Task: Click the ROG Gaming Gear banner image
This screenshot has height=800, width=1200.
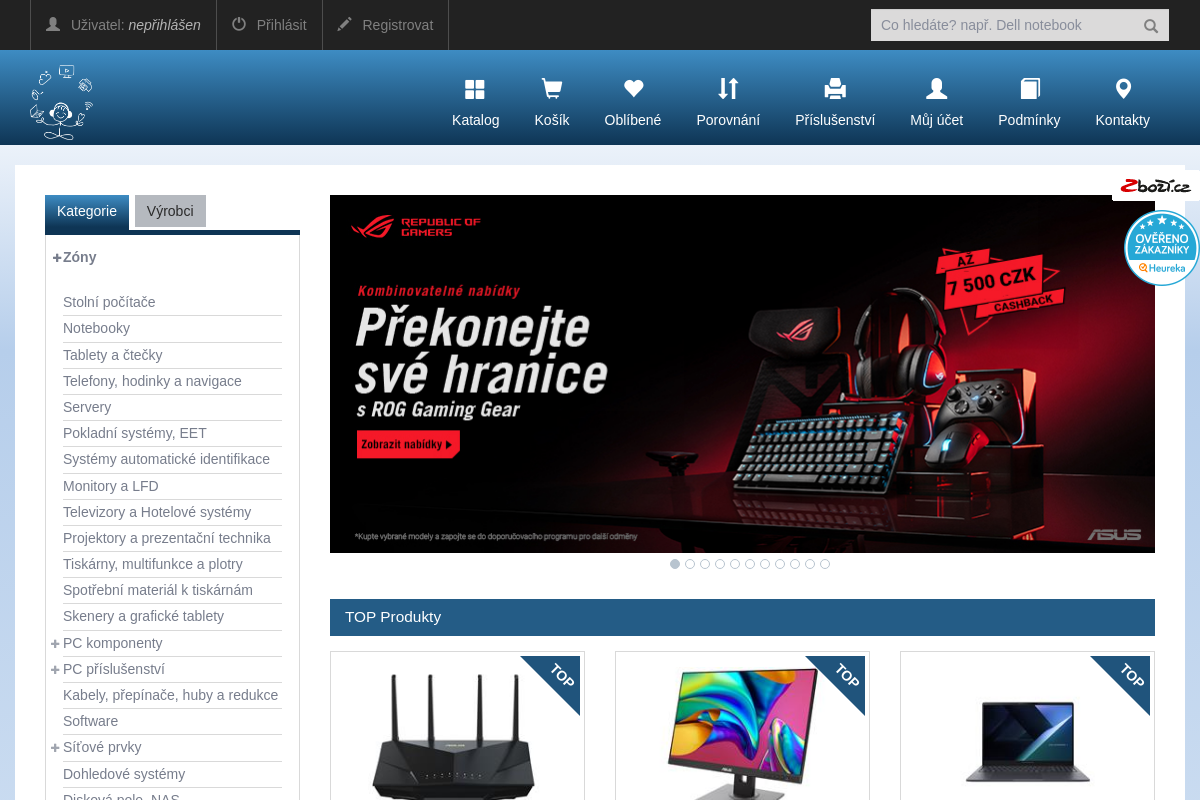Action: coord(742,374)
